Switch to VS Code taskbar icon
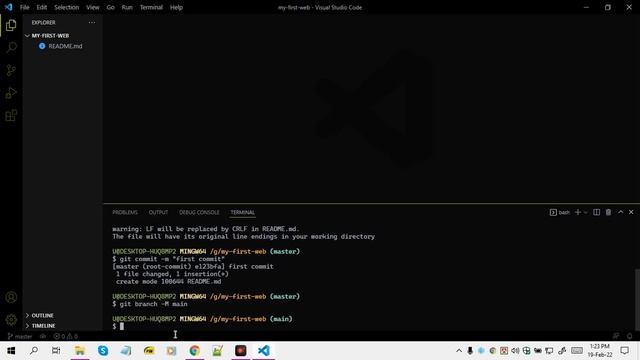 (x=264, y=351)
